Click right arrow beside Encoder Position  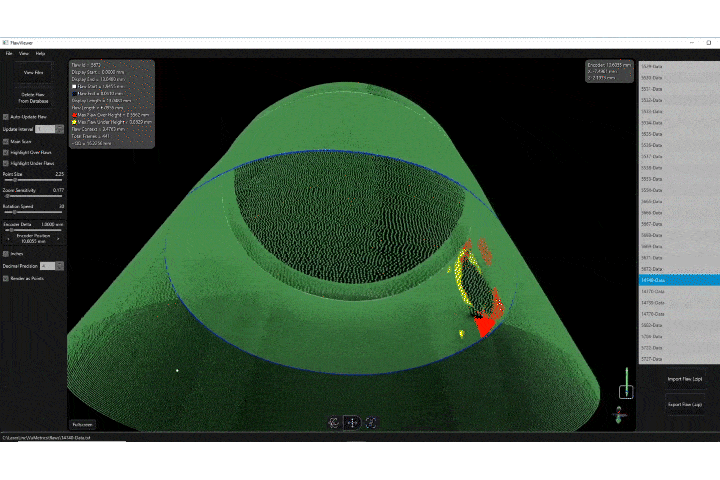pos(61,239)
